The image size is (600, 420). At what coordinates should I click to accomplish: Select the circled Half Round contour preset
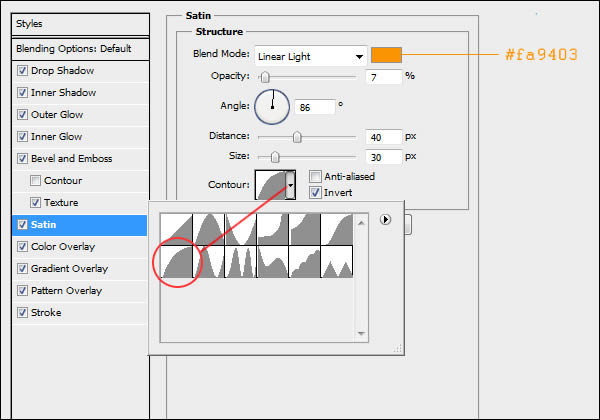click(177, 263)
